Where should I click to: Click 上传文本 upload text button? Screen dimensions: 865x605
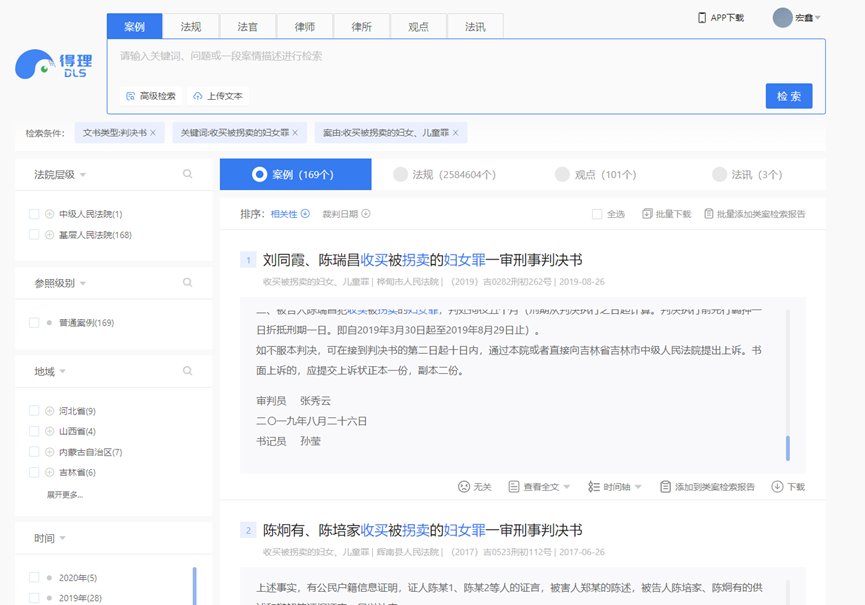217,96
